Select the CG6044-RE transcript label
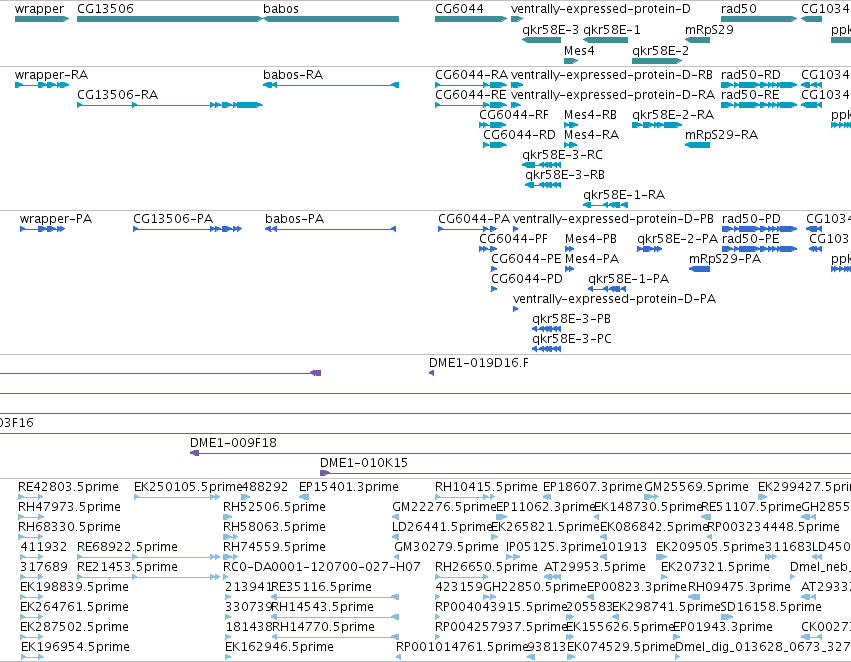This screenshot has height=662, width=851. pos(471,95)
